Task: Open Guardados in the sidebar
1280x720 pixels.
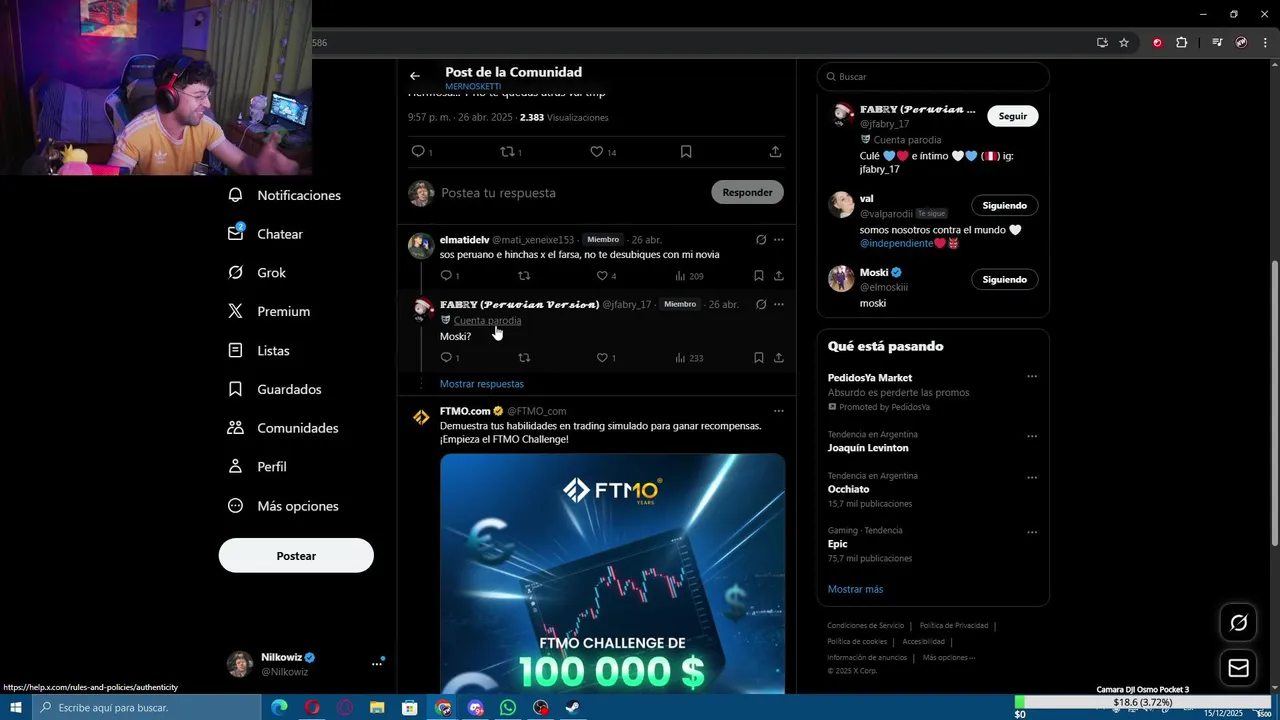Action: 275,389
